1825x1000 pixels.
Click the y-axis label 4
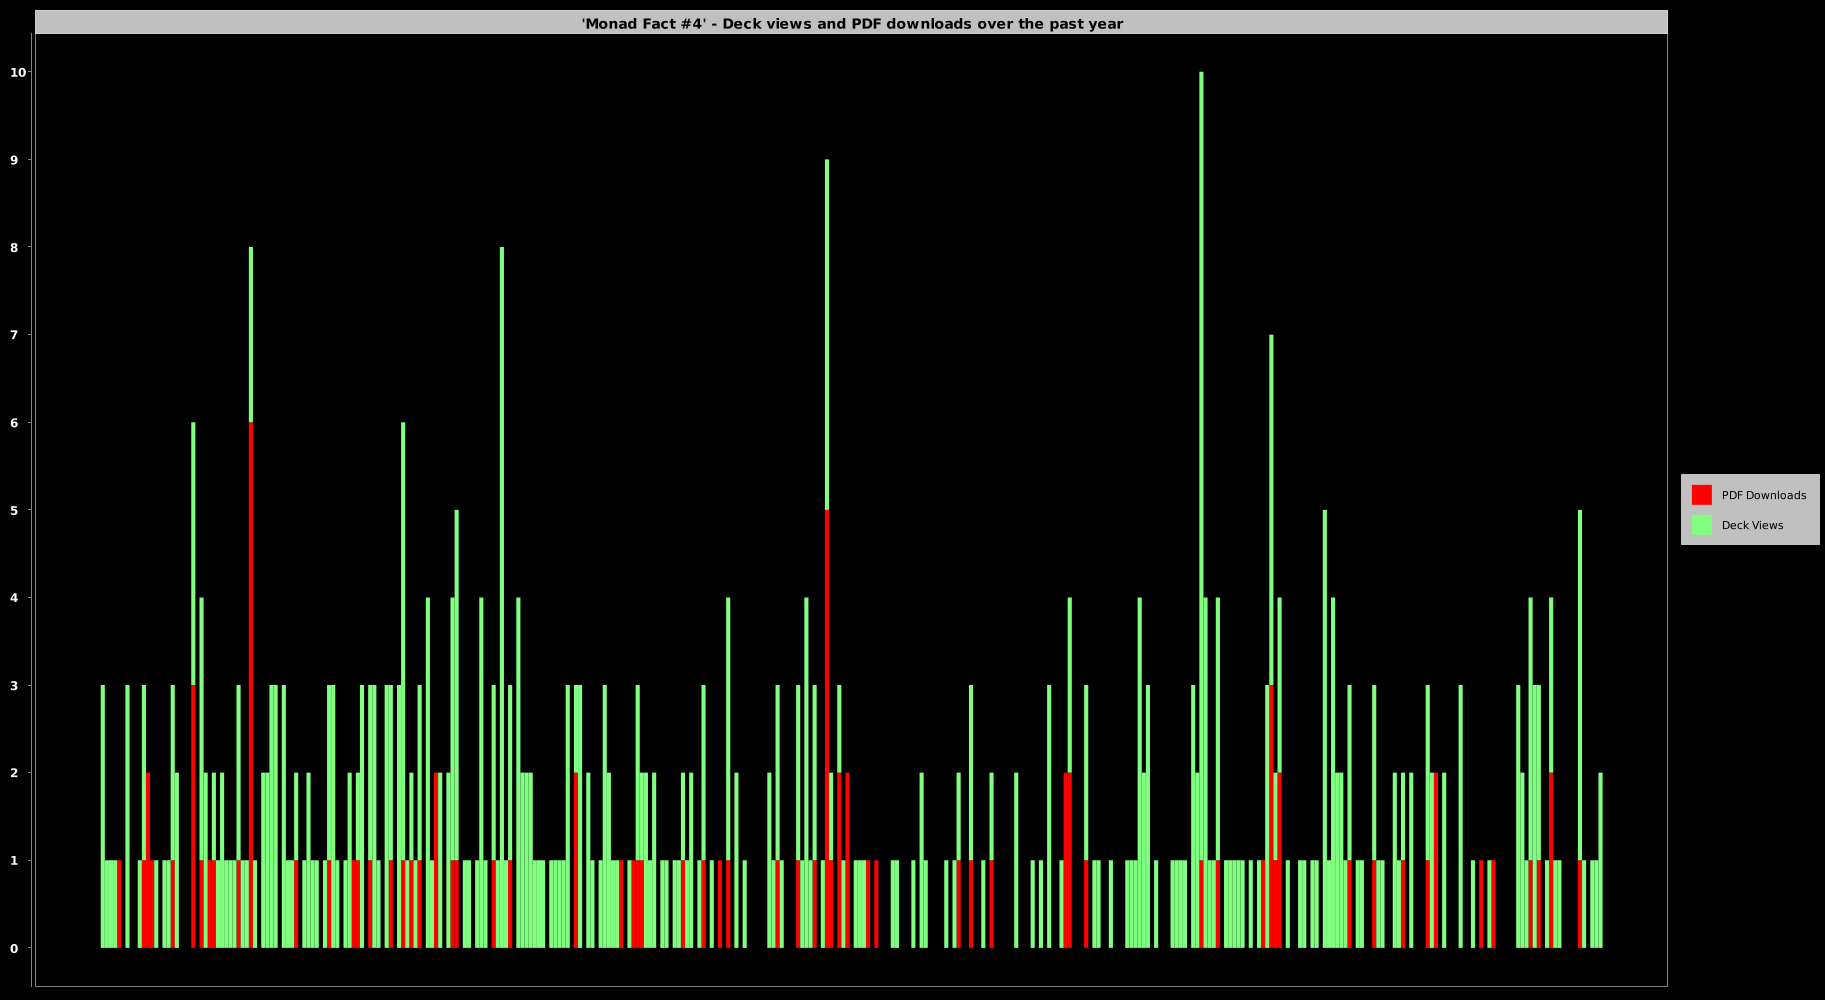click(x=14, y=598)
